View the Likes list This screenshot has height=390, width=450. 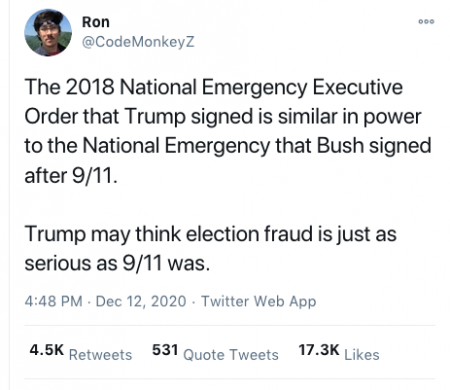362,355
